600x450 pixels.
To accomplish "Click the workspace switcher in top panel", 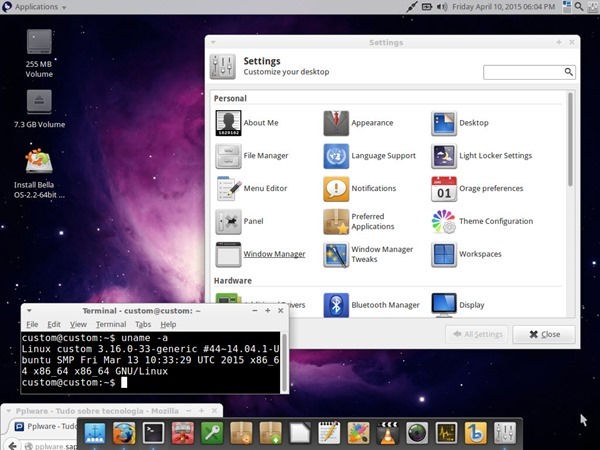I will pos(567,7).
